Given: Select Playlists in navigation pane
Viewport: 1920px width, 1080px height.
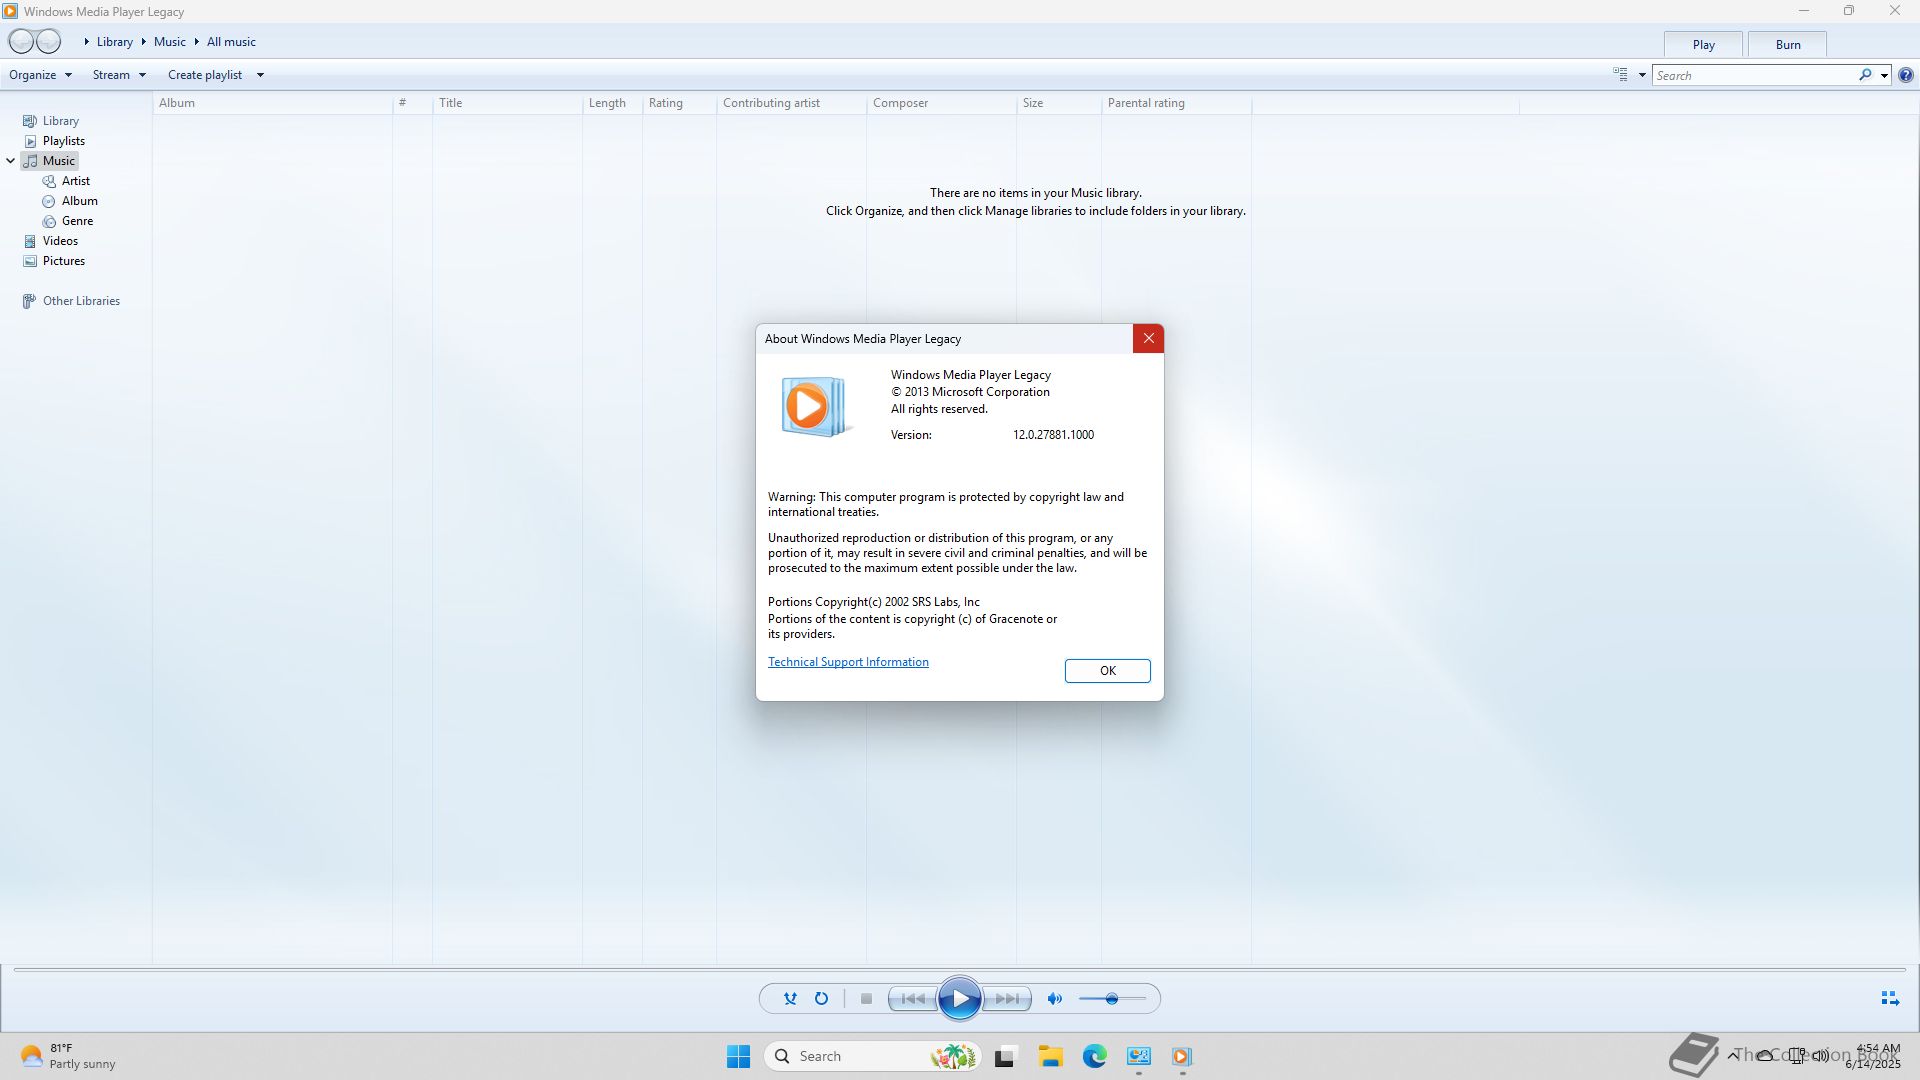Looking at the screenshot, I should point(63,141).
